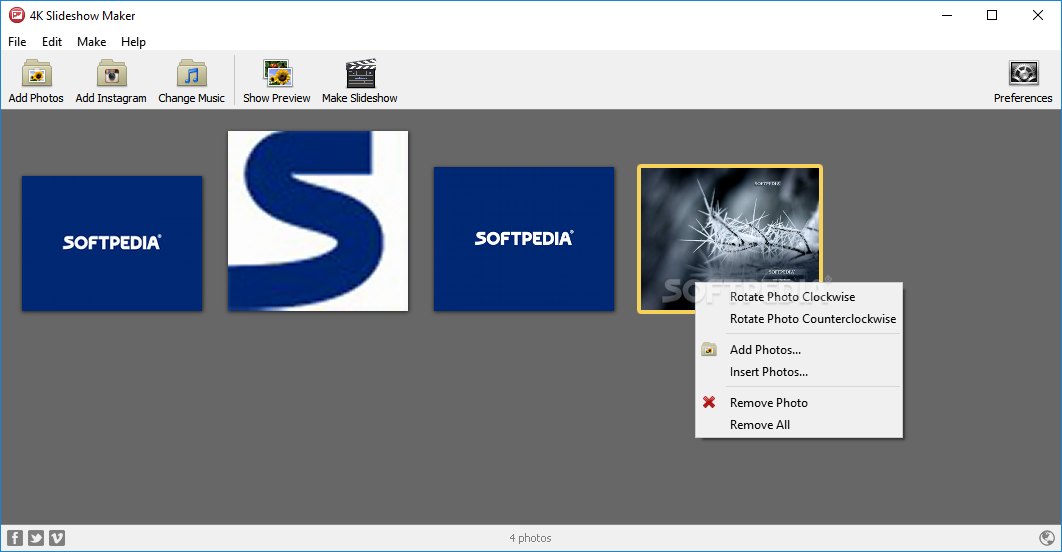Open the Facebook icon in status bar
The image size is (1062, 552).
tap(15, 538)
